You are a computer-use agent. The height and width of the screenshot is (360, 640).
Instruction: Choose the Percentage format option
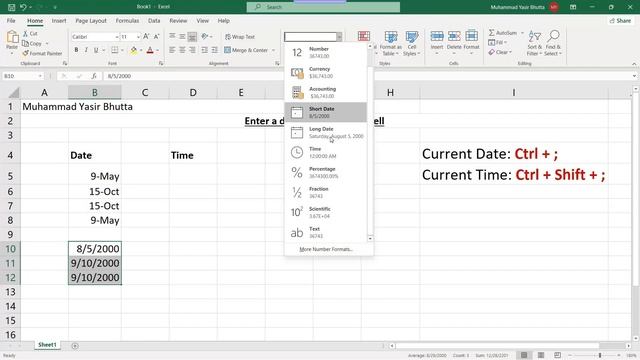[x=325, y=172]
